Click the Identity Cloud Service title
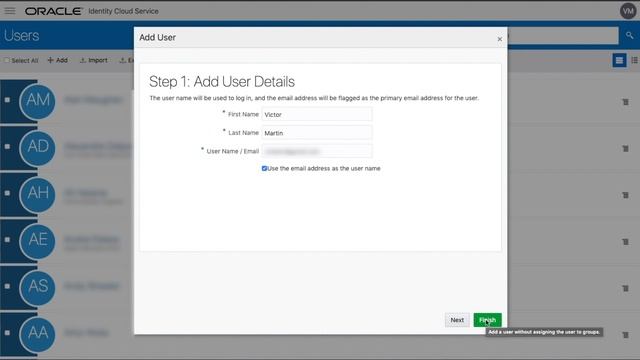 123,11
